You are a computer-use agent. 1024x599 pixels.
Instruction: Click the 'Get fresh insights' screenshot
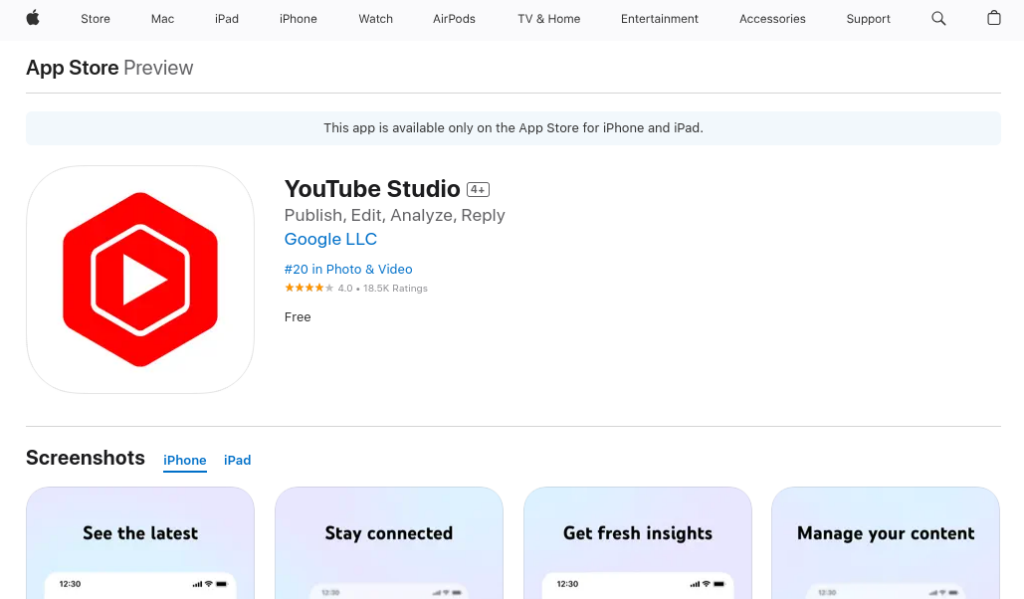[x=637, y=540]
